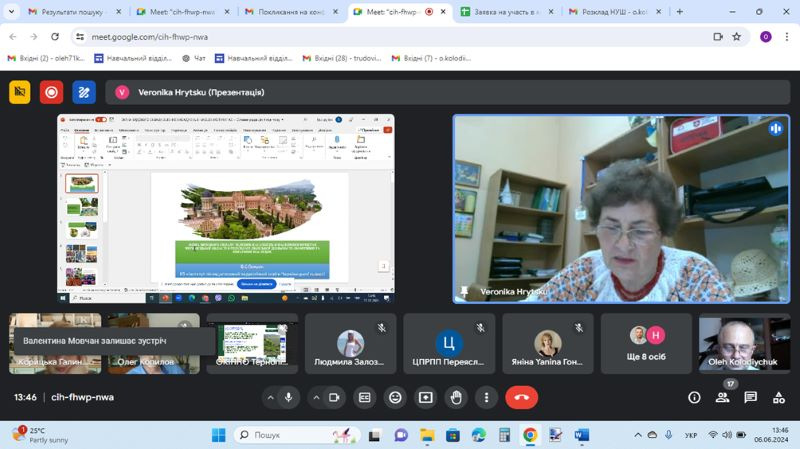Open 'Вхідні (28) - trudovi' bookmark
The image size is (800, 449).
click(342, 58)
